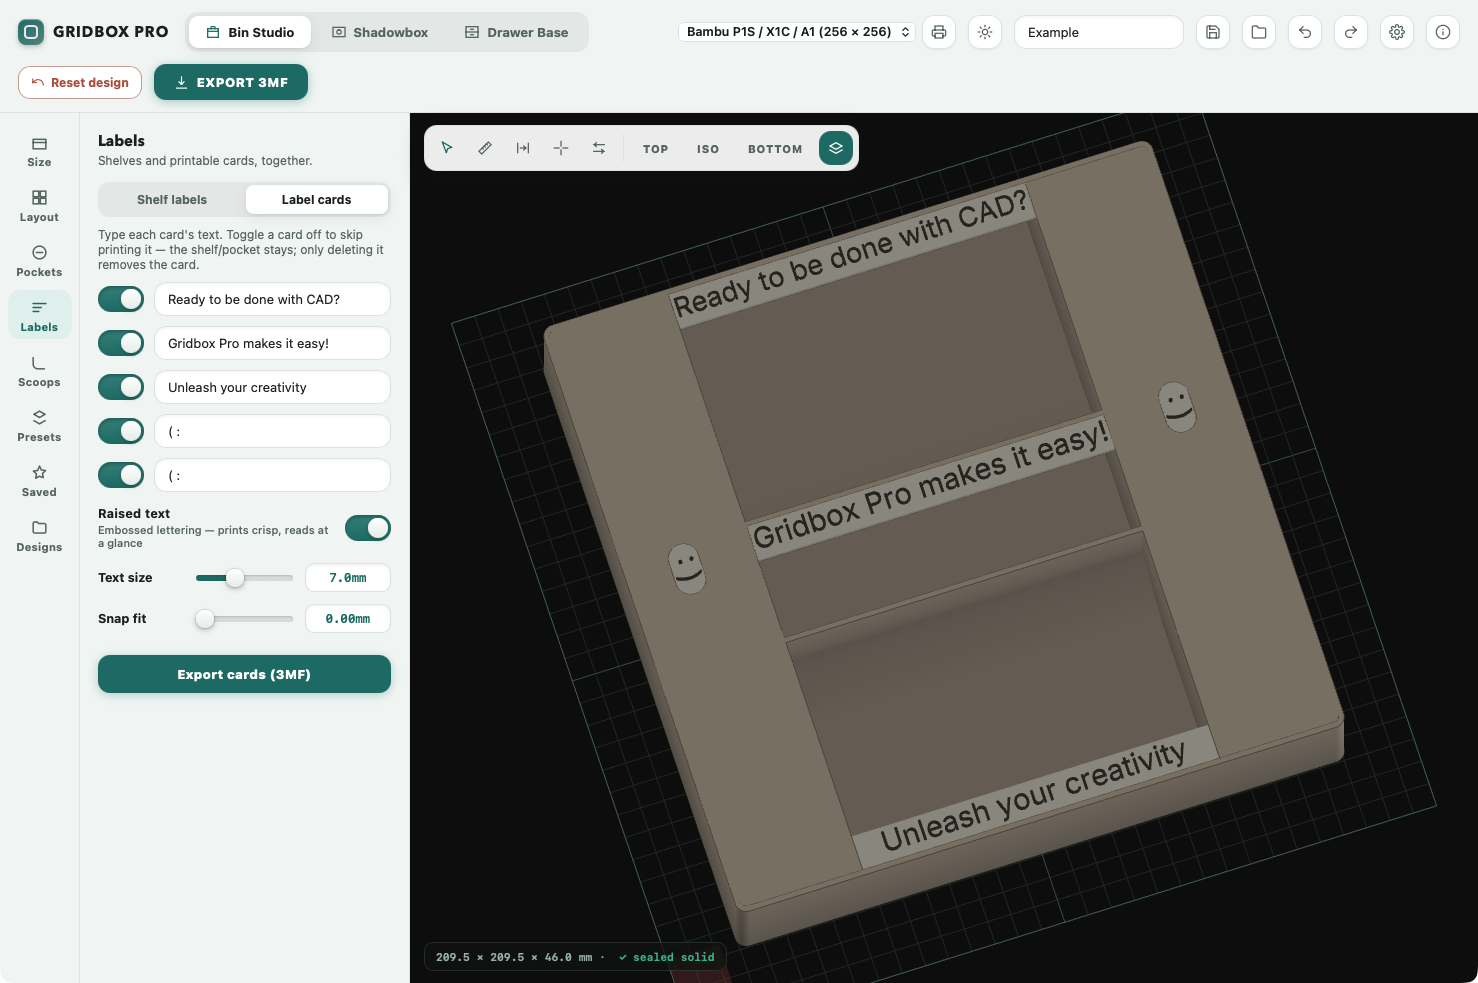The image size is (1478, 983).
Task: Open the Saved sidebar panel
Action: pos(40,481)
